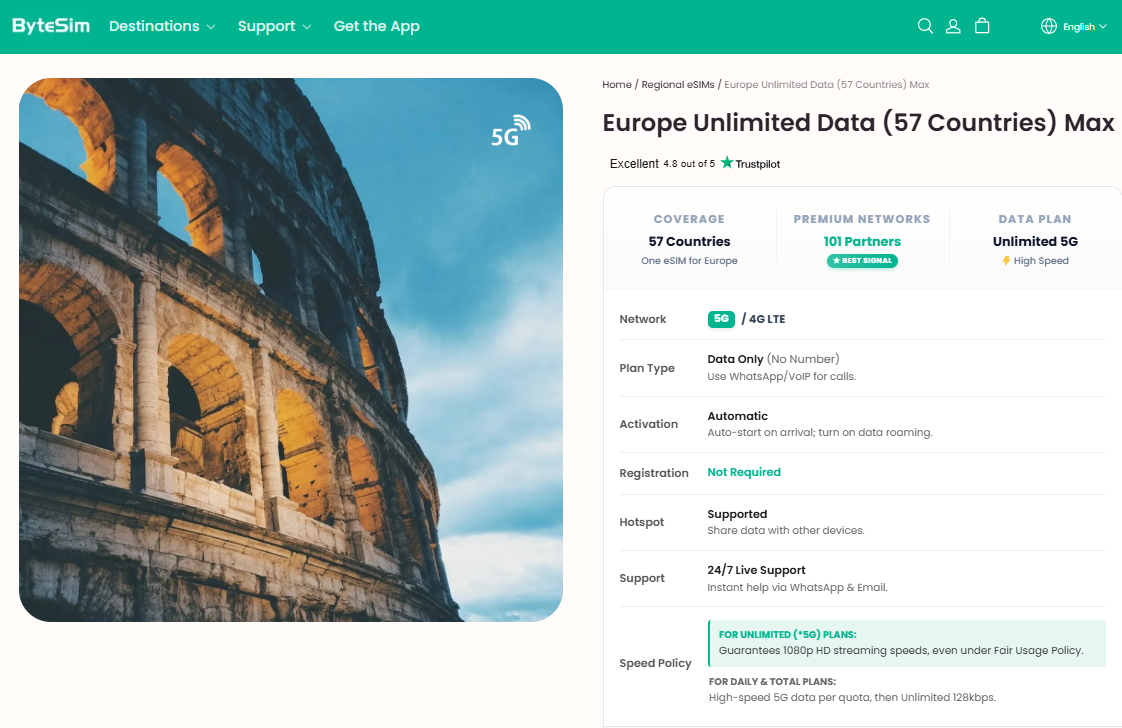The width and height of the screenshot is (1122, 728).
Task: Open Regional eSIMs breadcrumb link
Action: coord(678,84)
